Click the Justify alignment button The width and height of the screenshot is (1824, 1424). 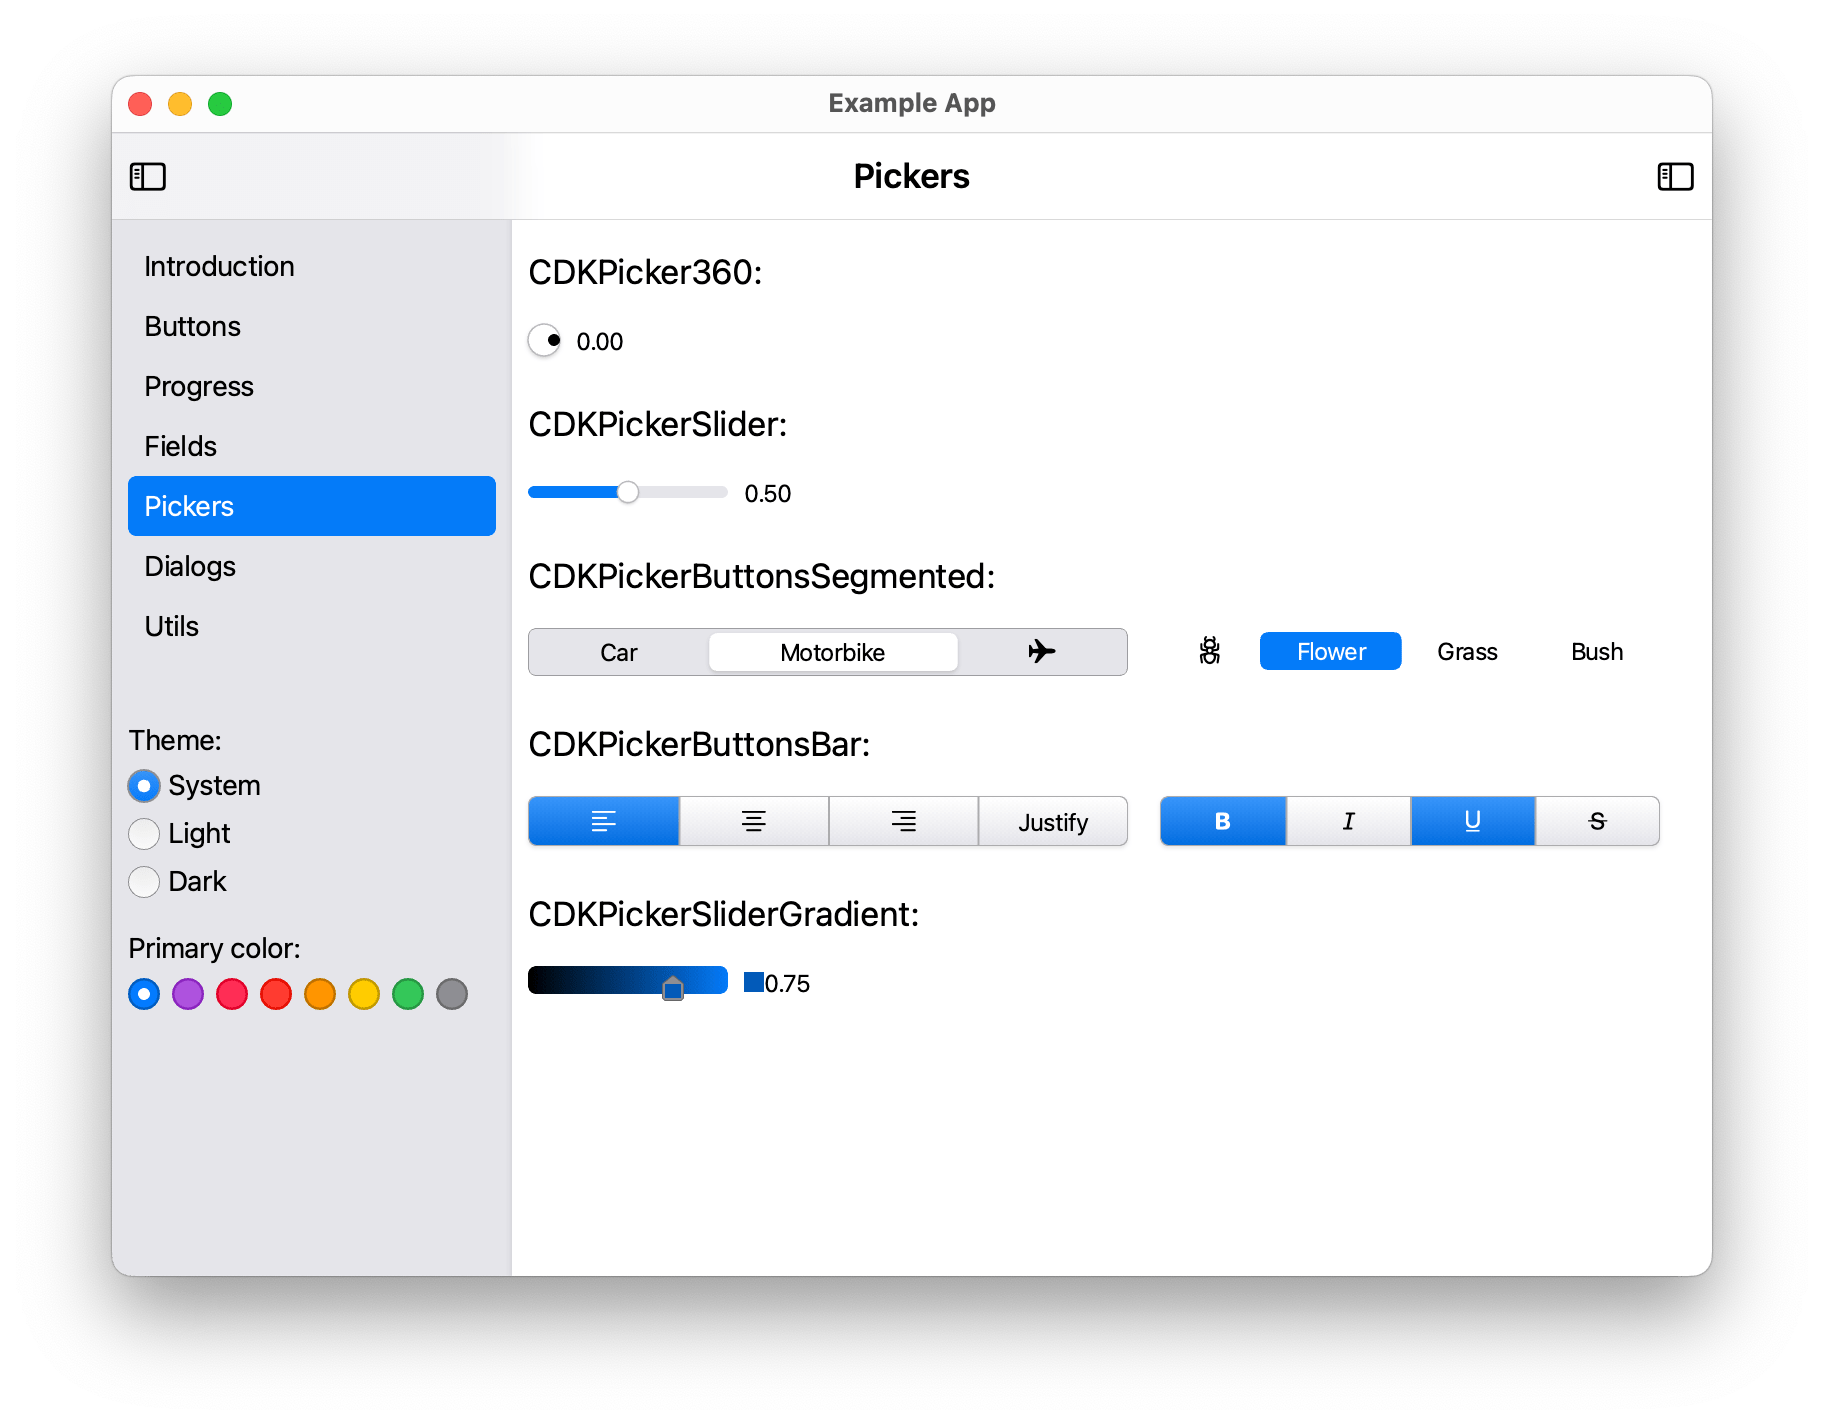click(1052, 821)
